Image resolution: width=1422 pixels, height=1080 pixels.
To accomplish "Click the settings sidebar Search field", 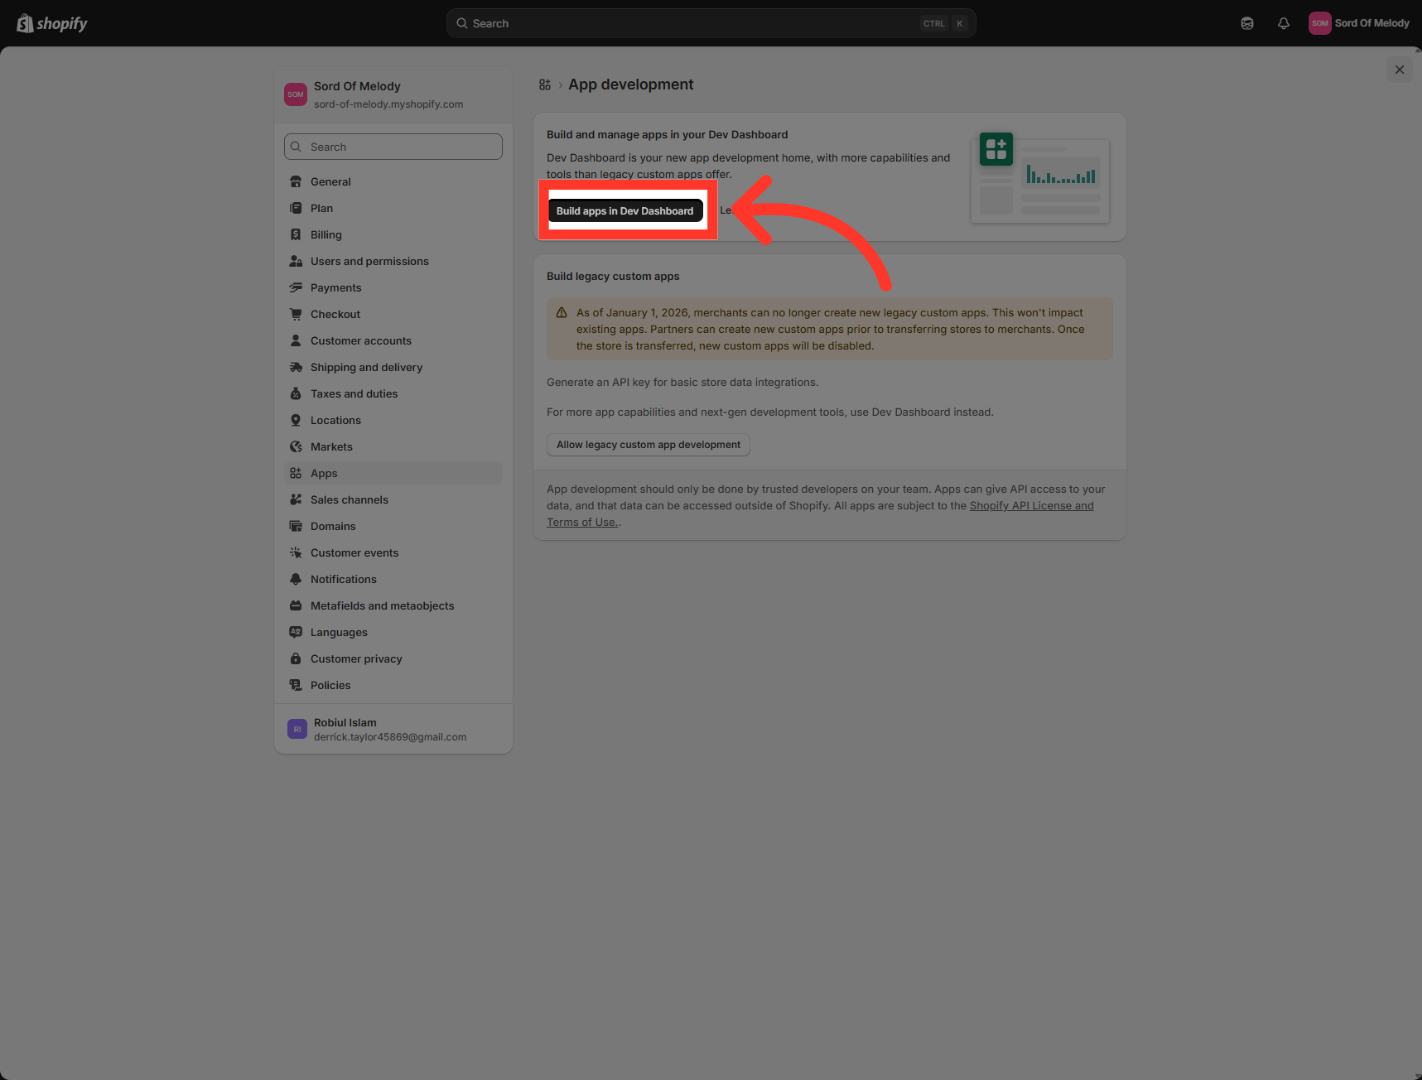I will (x=393, y=147).
